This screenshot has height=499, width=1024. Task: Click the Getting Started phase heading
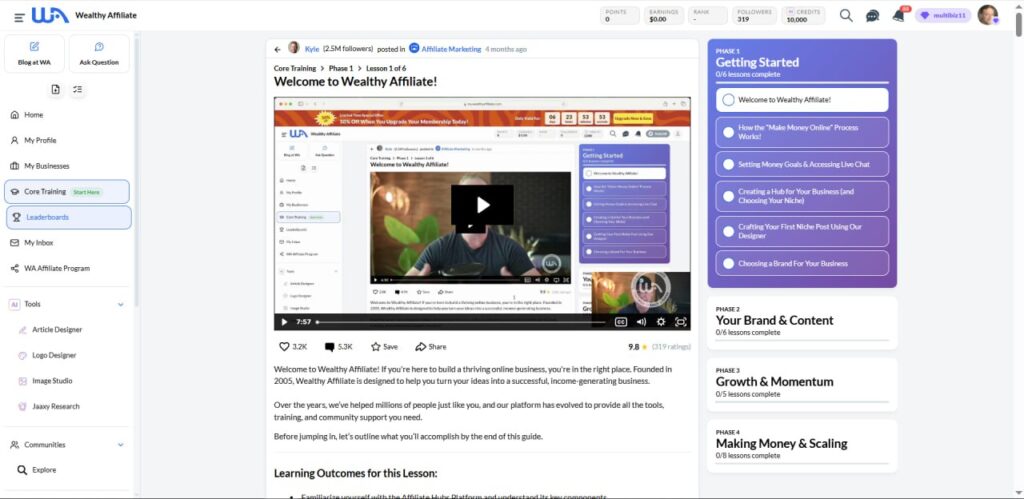[757, 63]
